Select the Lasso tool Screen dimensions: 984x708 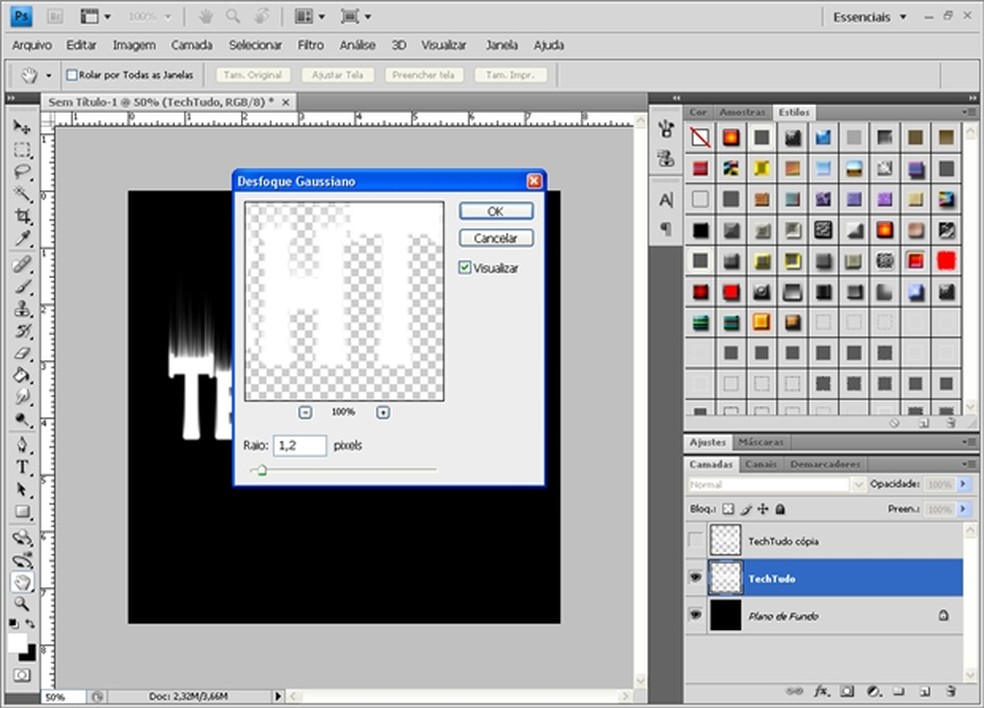pos(22,172)
